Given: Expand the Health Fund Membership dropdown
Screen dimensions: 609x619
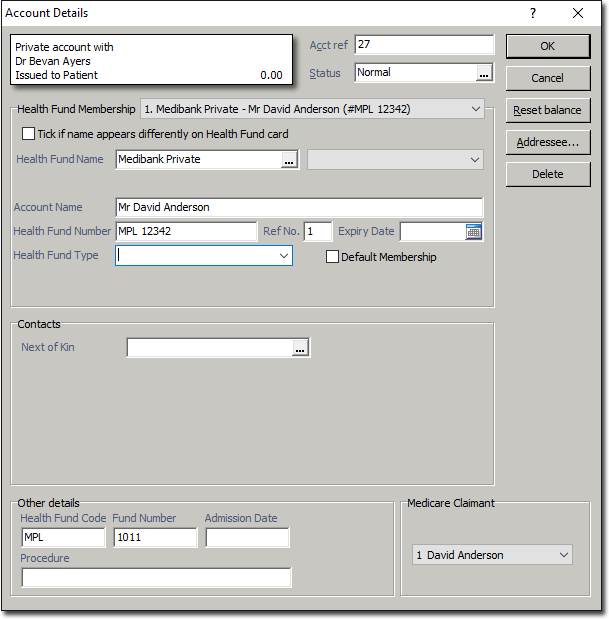Looking at the screenshot, I should tap(475, 109).
